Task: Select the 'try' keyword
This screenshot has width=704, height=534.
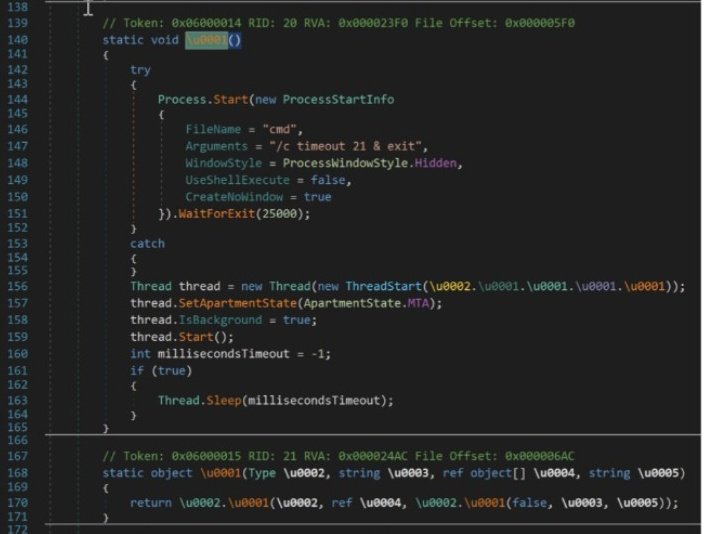Action: click(141, 70)
